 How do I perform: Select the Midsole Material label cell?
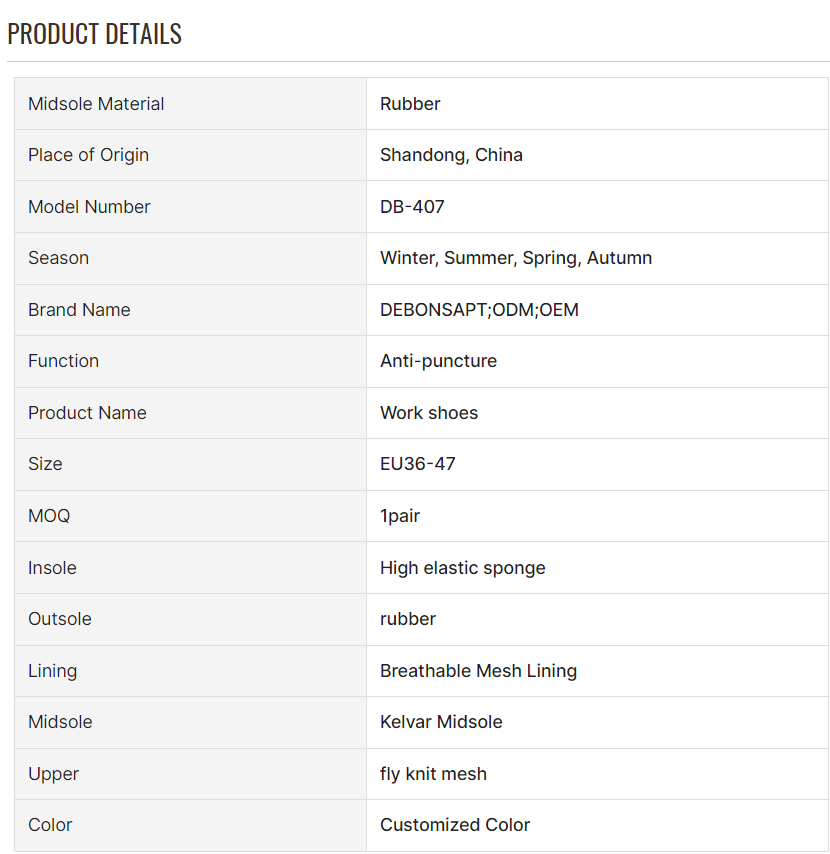[x=190, y=103]
